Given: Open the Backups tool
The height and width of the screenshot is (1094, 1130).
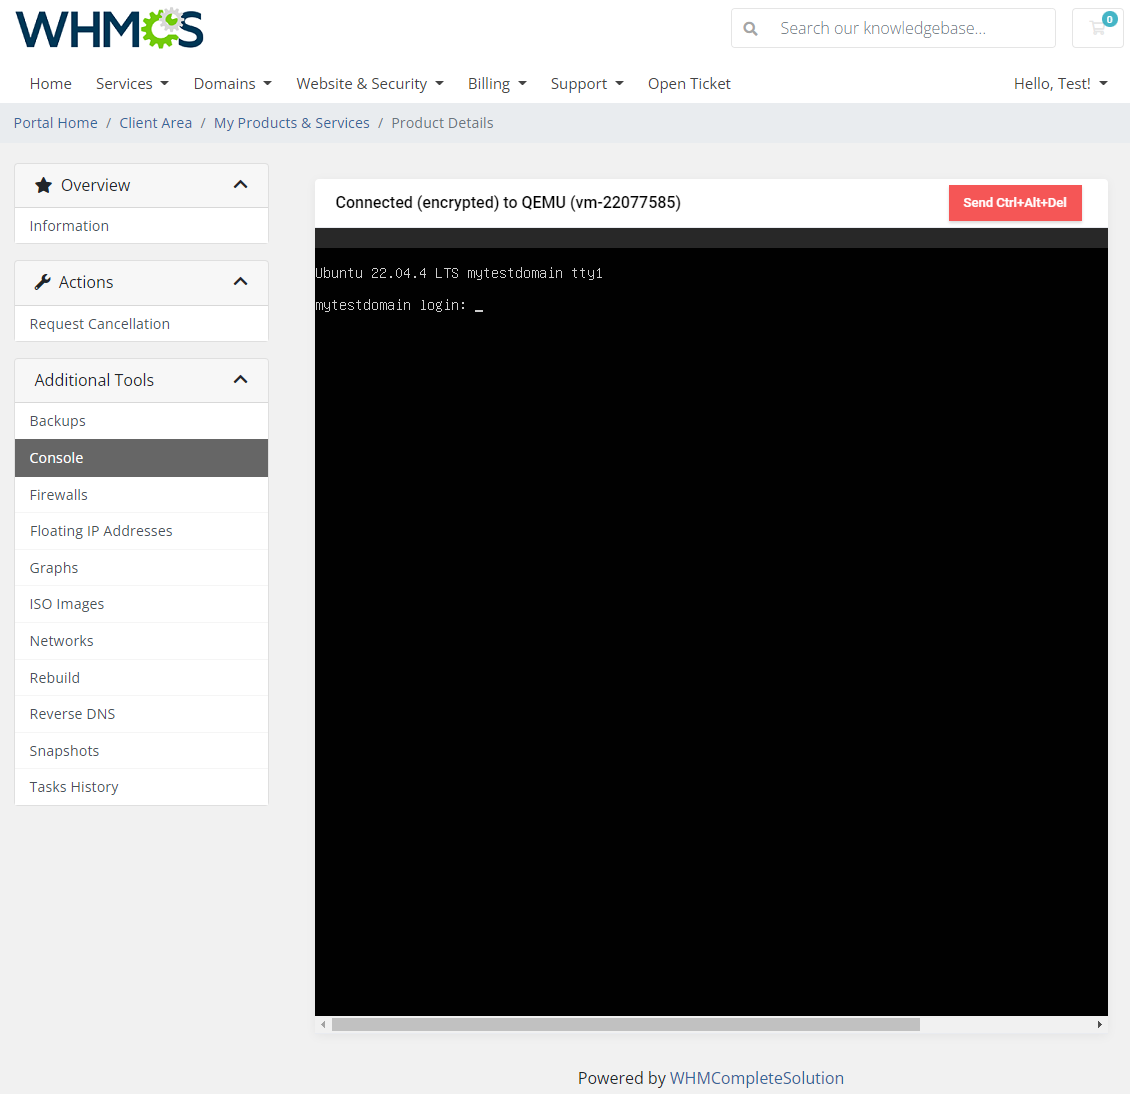Looking at the screenshot, I should tap(57, 421).
